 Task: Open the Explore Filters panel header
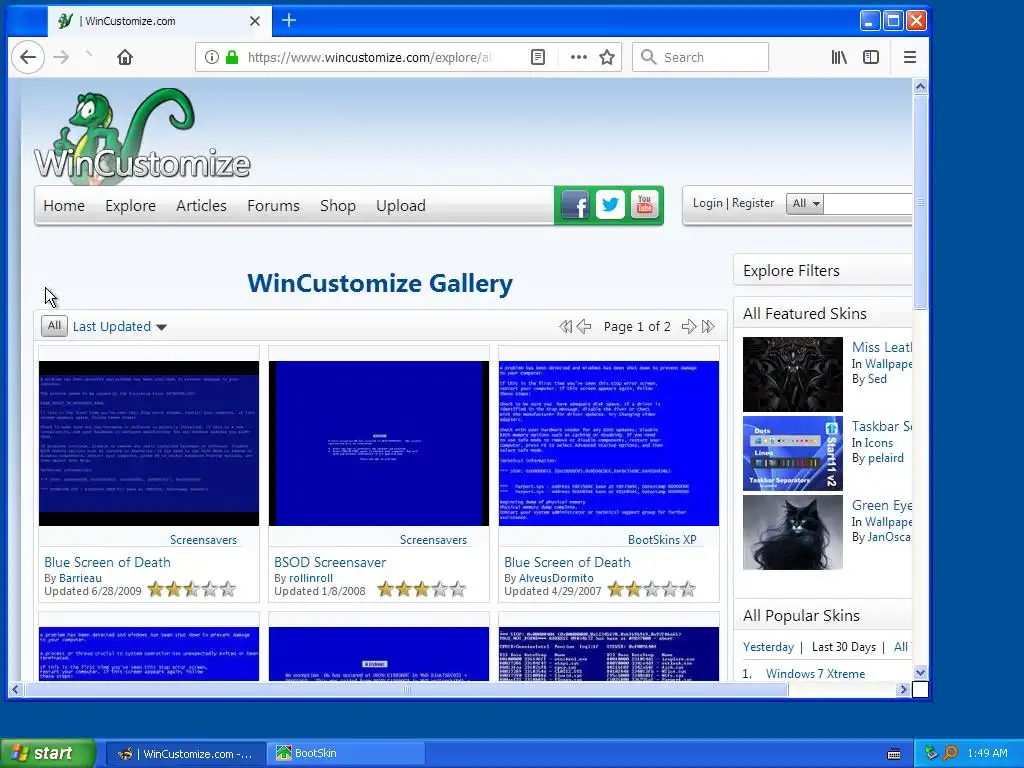coord(823,270)
